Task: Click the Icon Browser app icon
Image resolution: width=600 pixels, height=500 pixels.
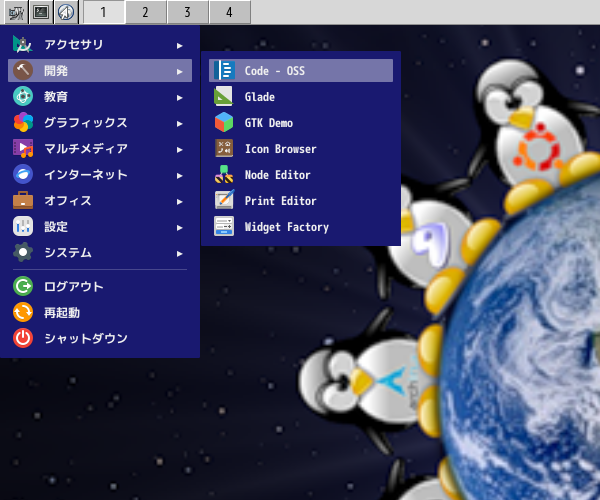Action: tap(224, 148)
